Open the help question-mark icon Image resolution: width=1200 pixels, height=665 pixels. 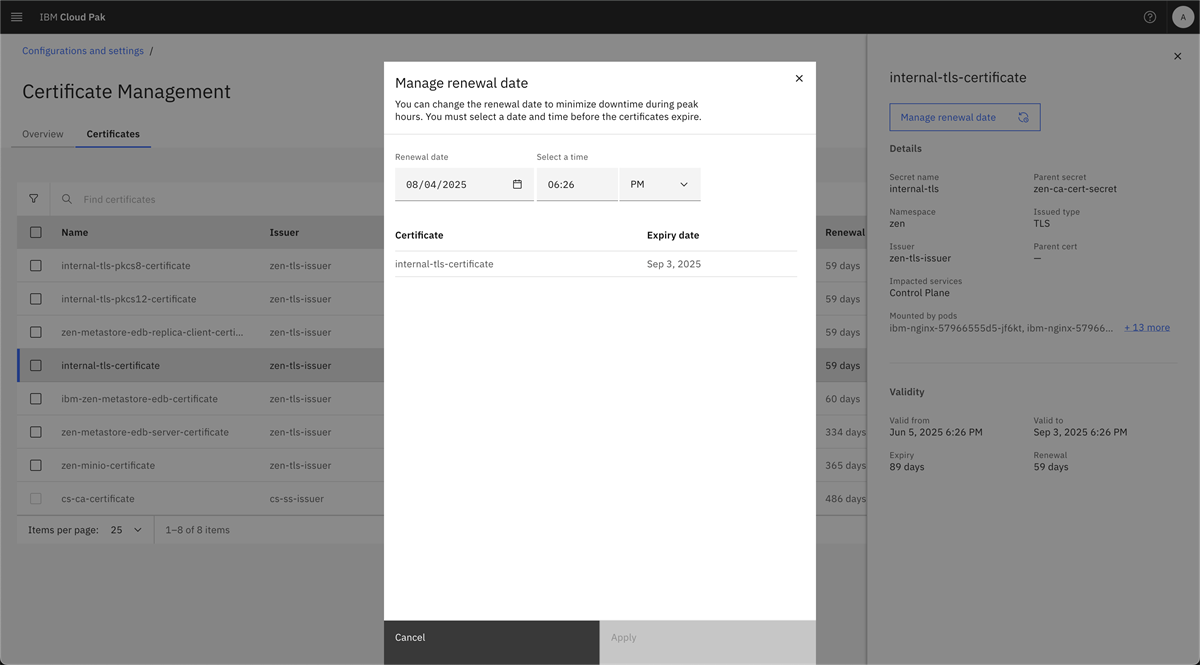(1150, 17)
